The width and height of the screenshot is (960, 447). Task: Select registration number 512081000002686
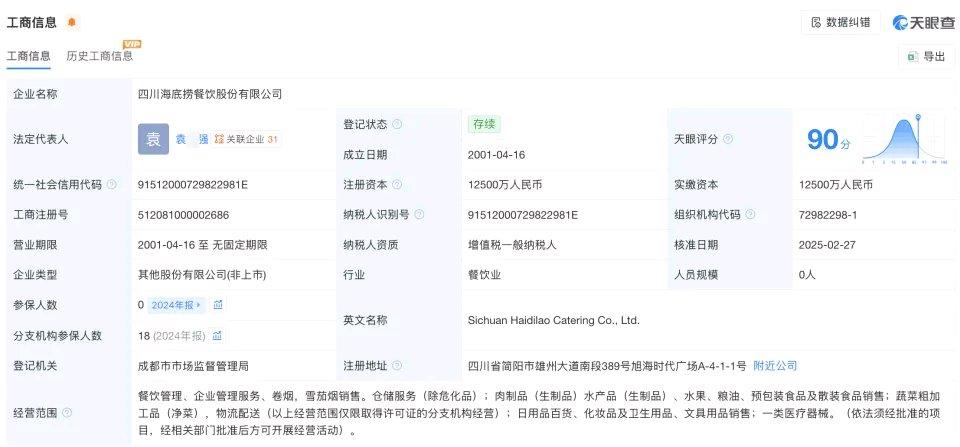(x=184, y=215)
